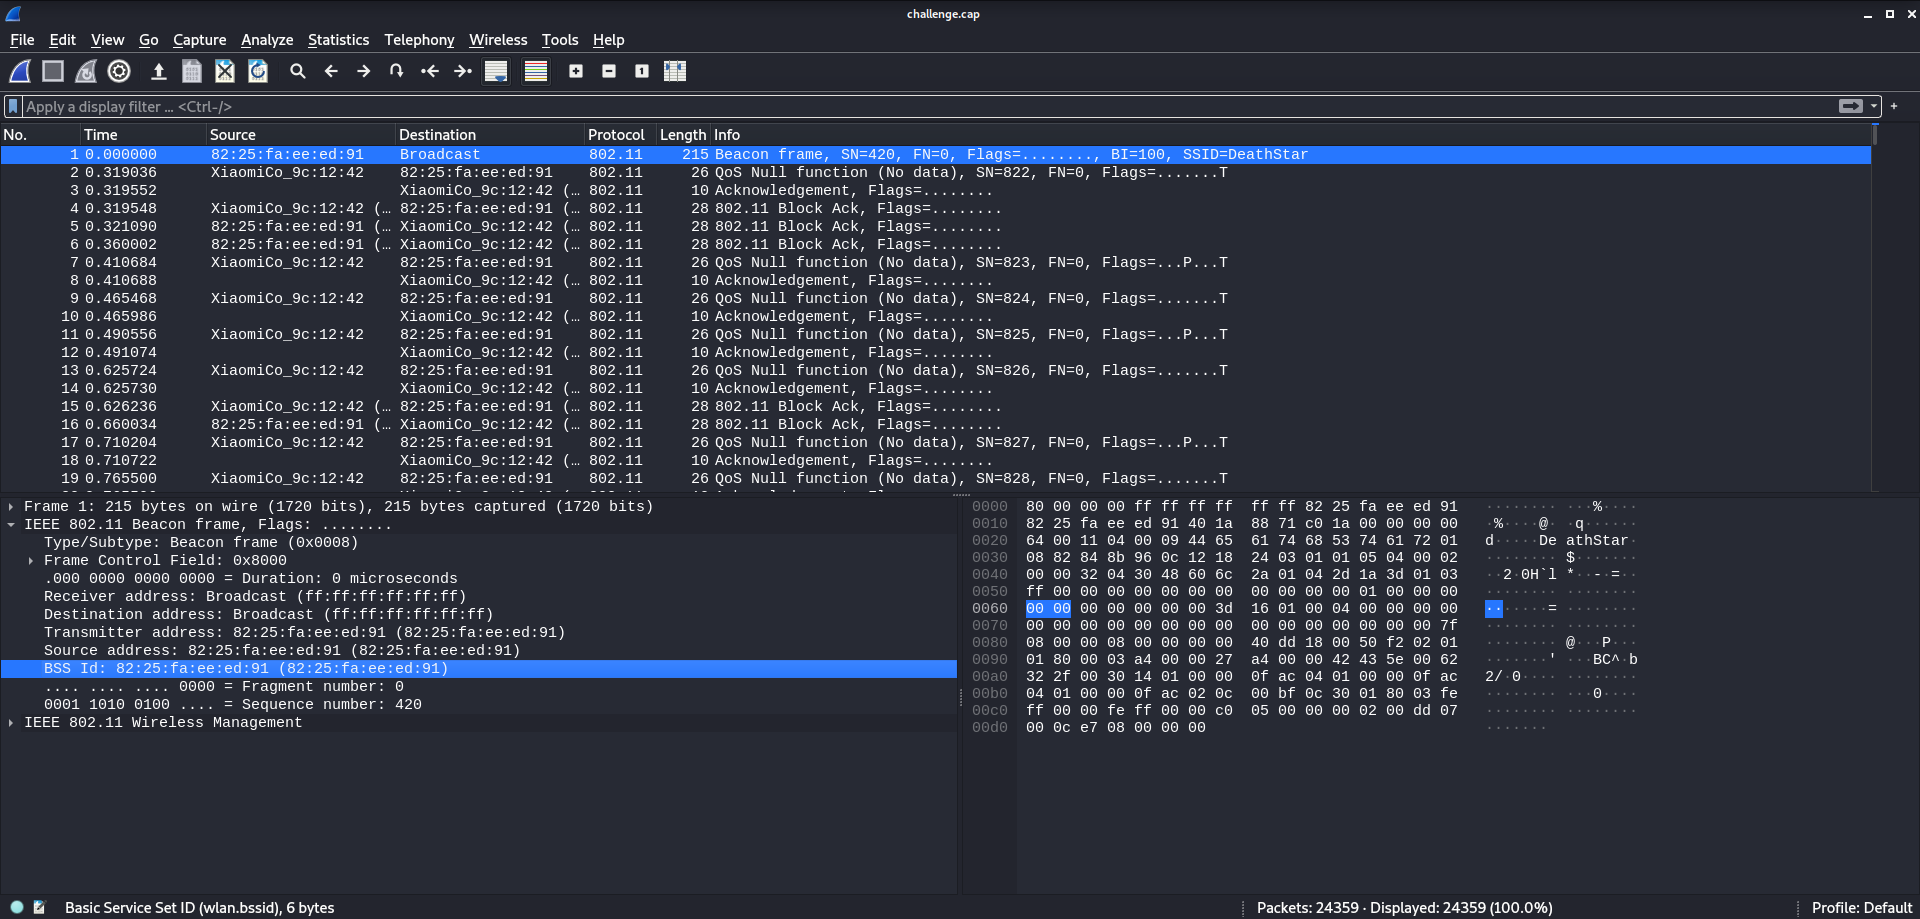1920x919 pixels.
Task: Restart the current capture
Action: pyautogui.click(x=86, y=71)
